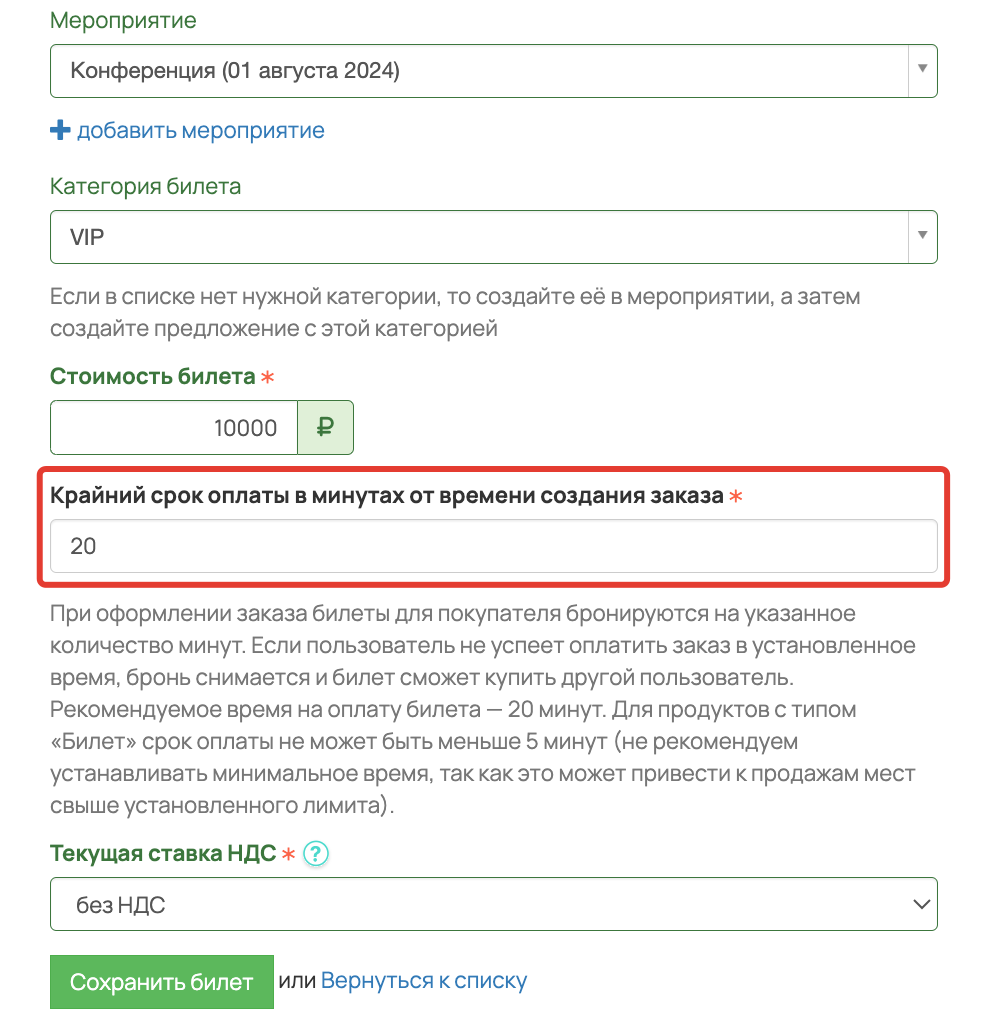Click the без НДС select text
This screenshot has height=1031, width=1004.
120,905
